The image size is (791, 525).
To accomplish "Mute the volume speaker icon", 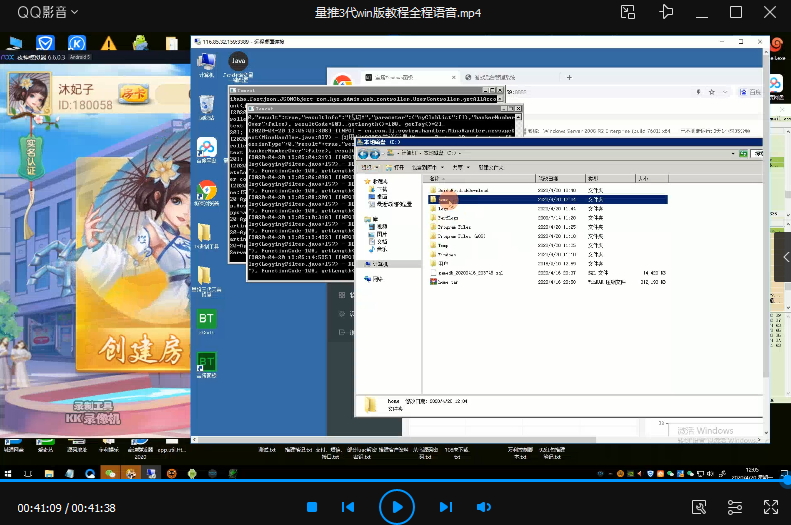I will [484, 507].
